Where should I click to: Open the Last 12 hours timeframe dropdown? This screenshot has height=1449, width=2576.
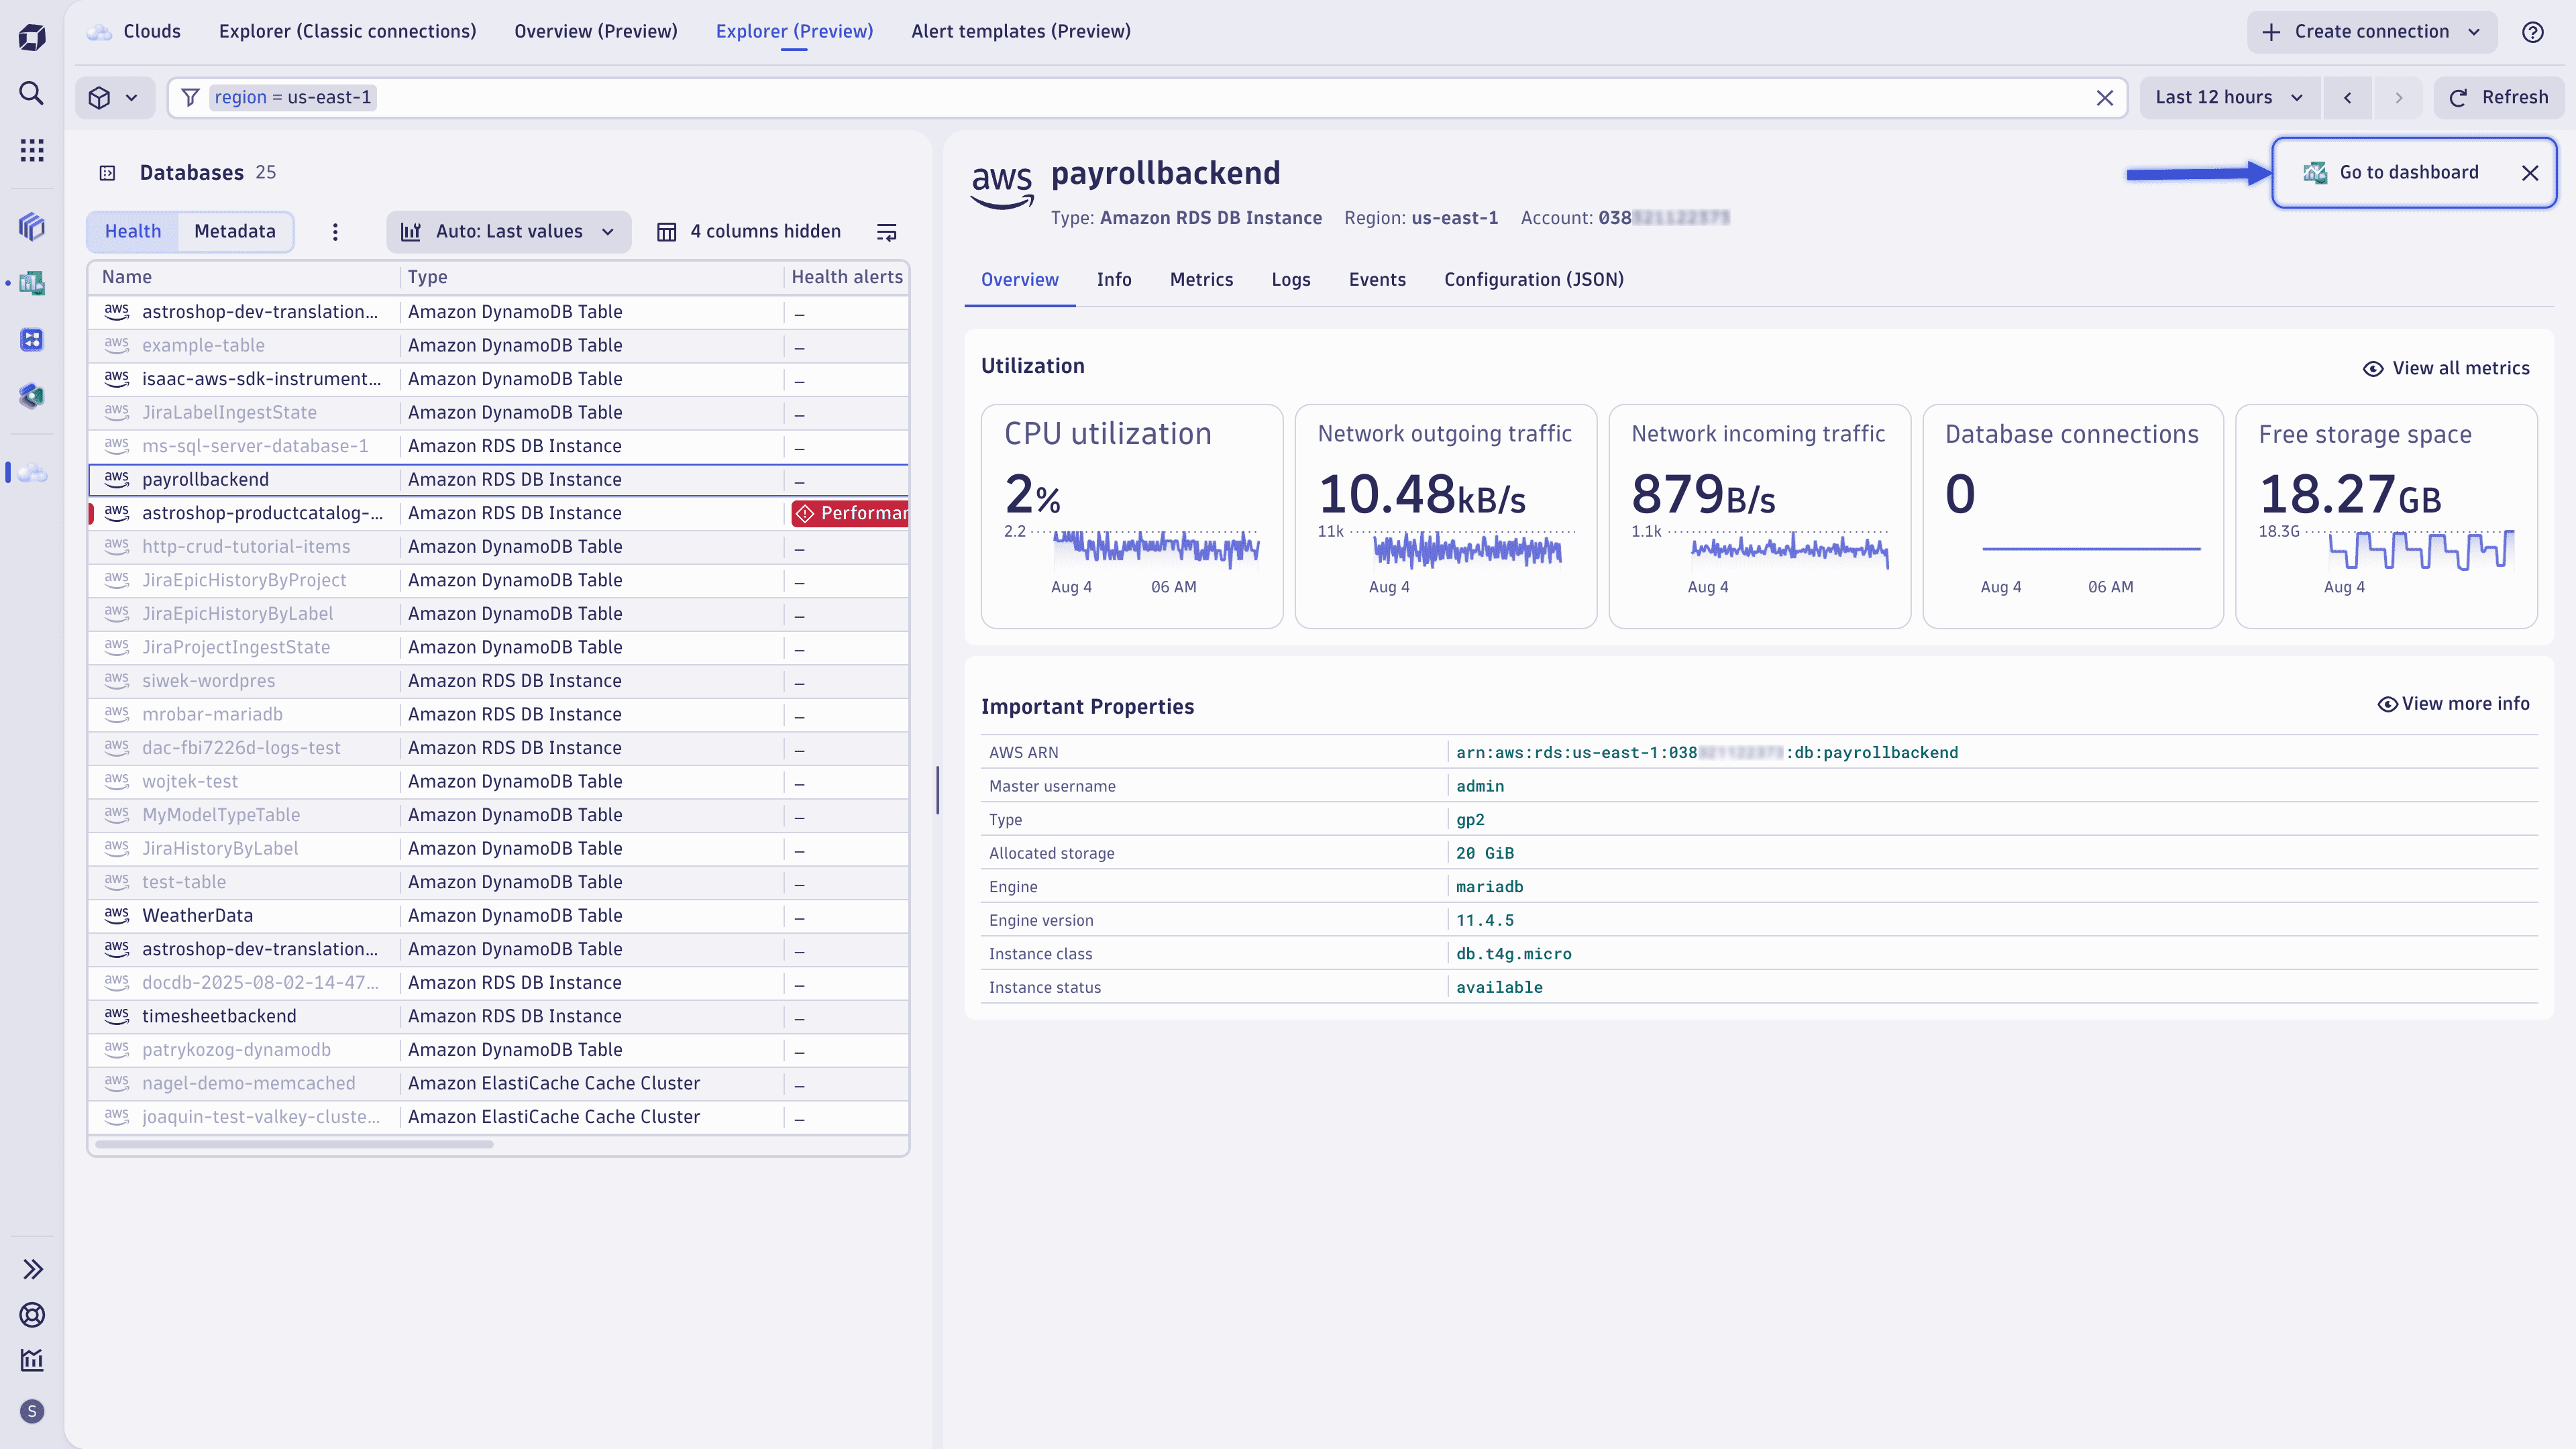2229,97
